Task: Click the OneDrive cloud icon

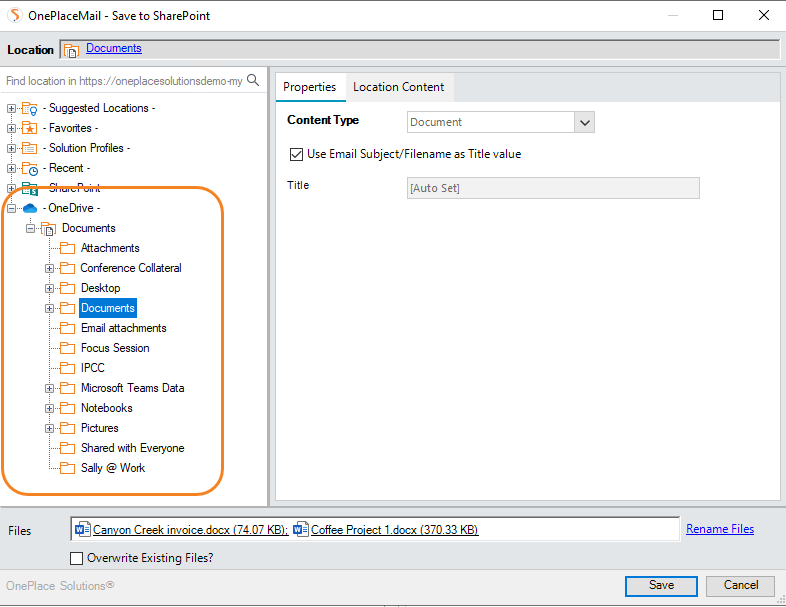Action: [30, 208]
